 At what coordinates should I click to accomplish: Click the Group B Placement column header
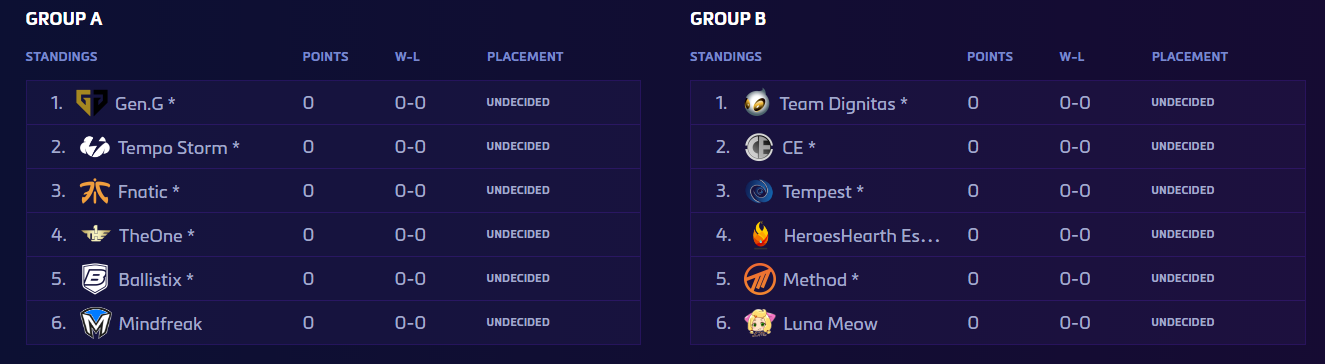tap(1189, 57)
